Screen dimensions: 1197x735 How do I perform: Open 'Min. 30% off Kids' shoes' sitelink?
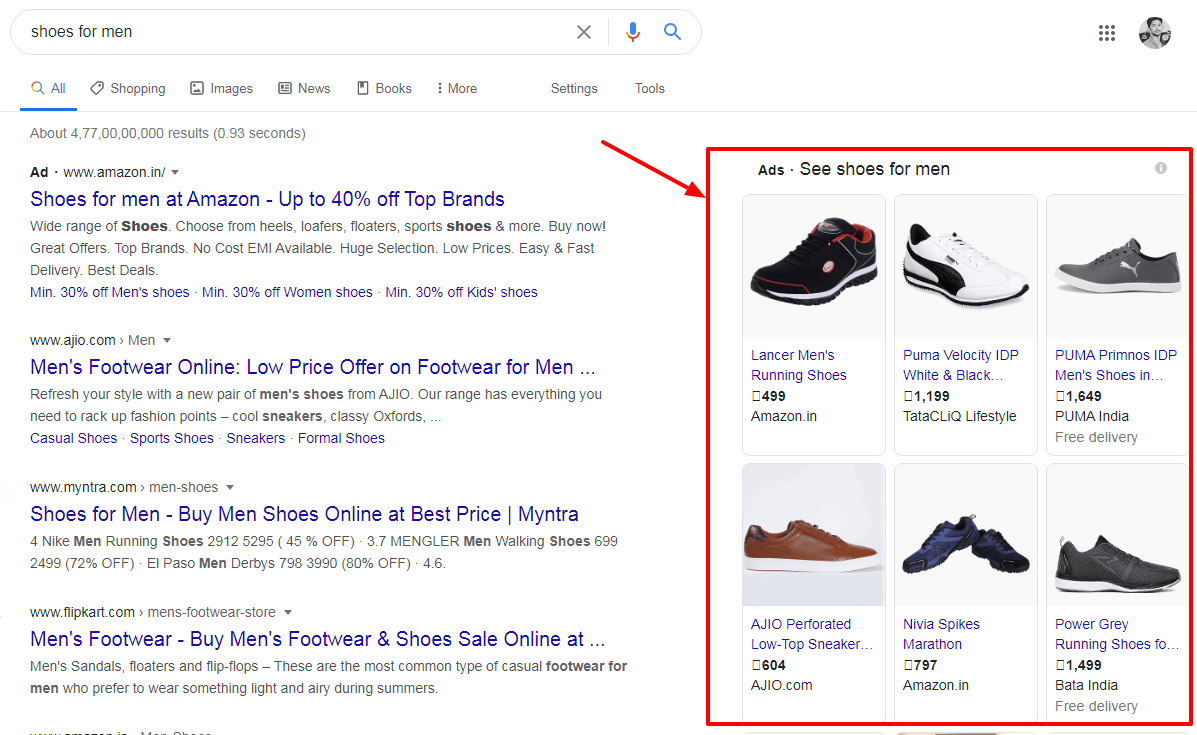click(x=461, y=292)
